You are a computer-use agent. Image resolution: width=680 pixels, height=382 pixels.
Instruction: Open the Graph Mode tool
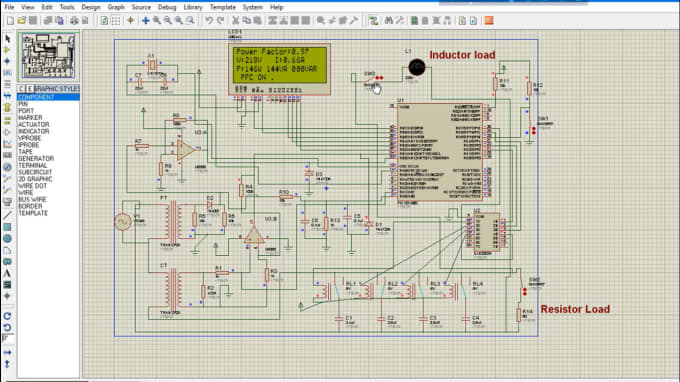7,144
